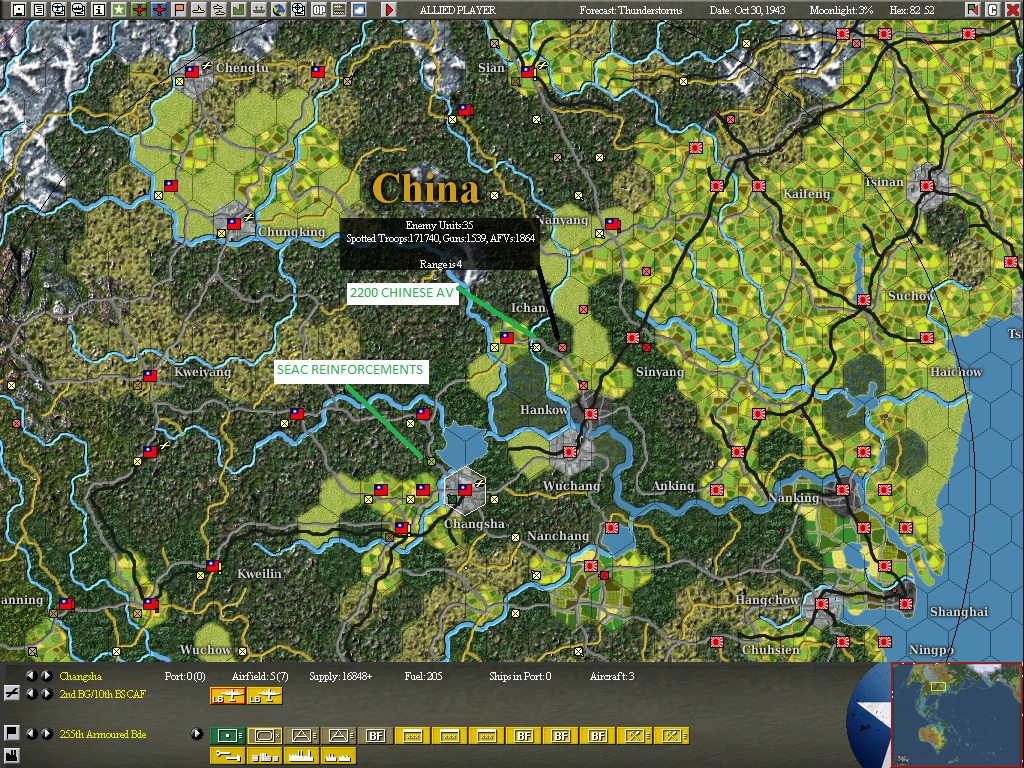Screen dimensions: 1024x768
Task: Select the Nanyang Chinese base flag
Action: 612,224
